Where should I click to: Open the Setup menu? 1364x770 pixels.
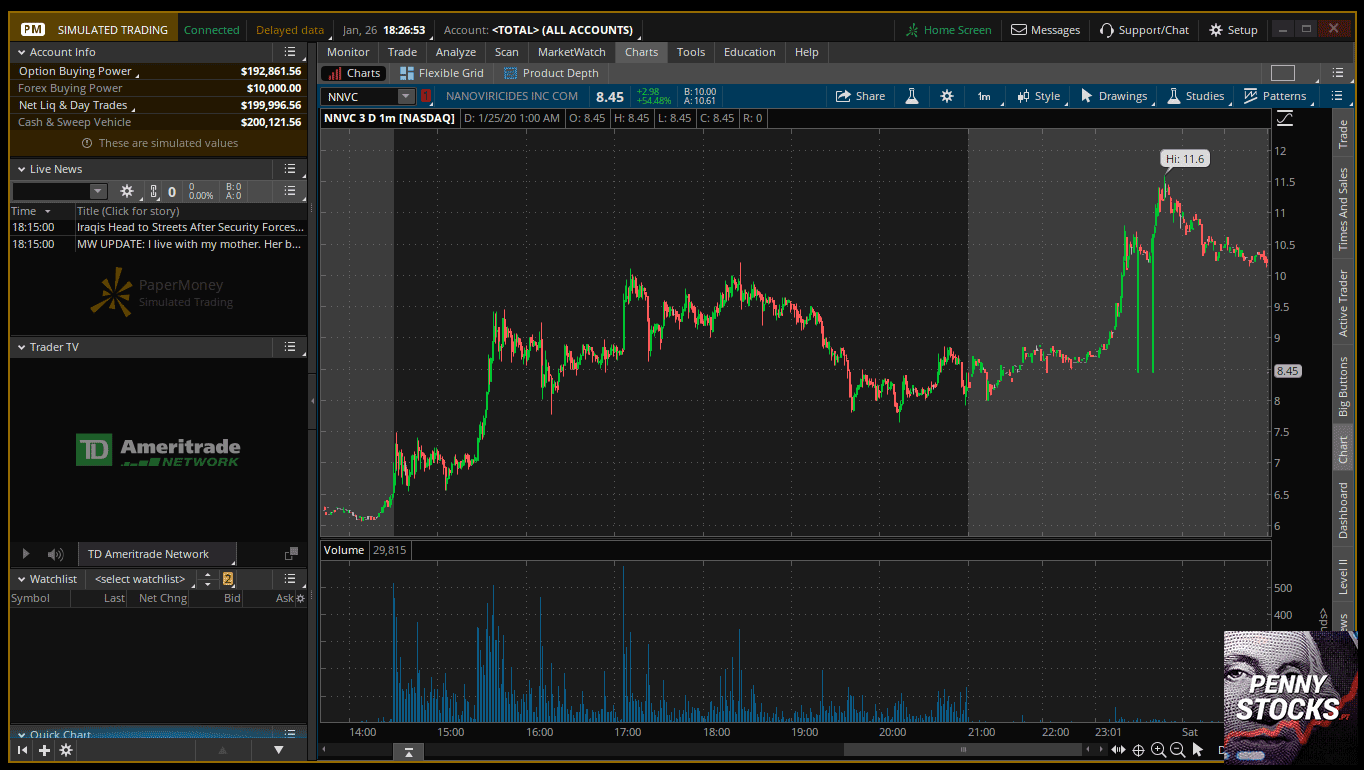[x=1233, y=30]
